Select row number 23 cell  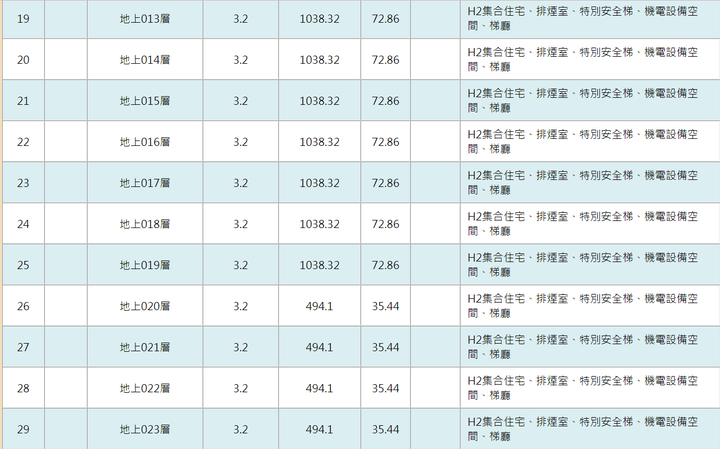(x=23, y=183)
